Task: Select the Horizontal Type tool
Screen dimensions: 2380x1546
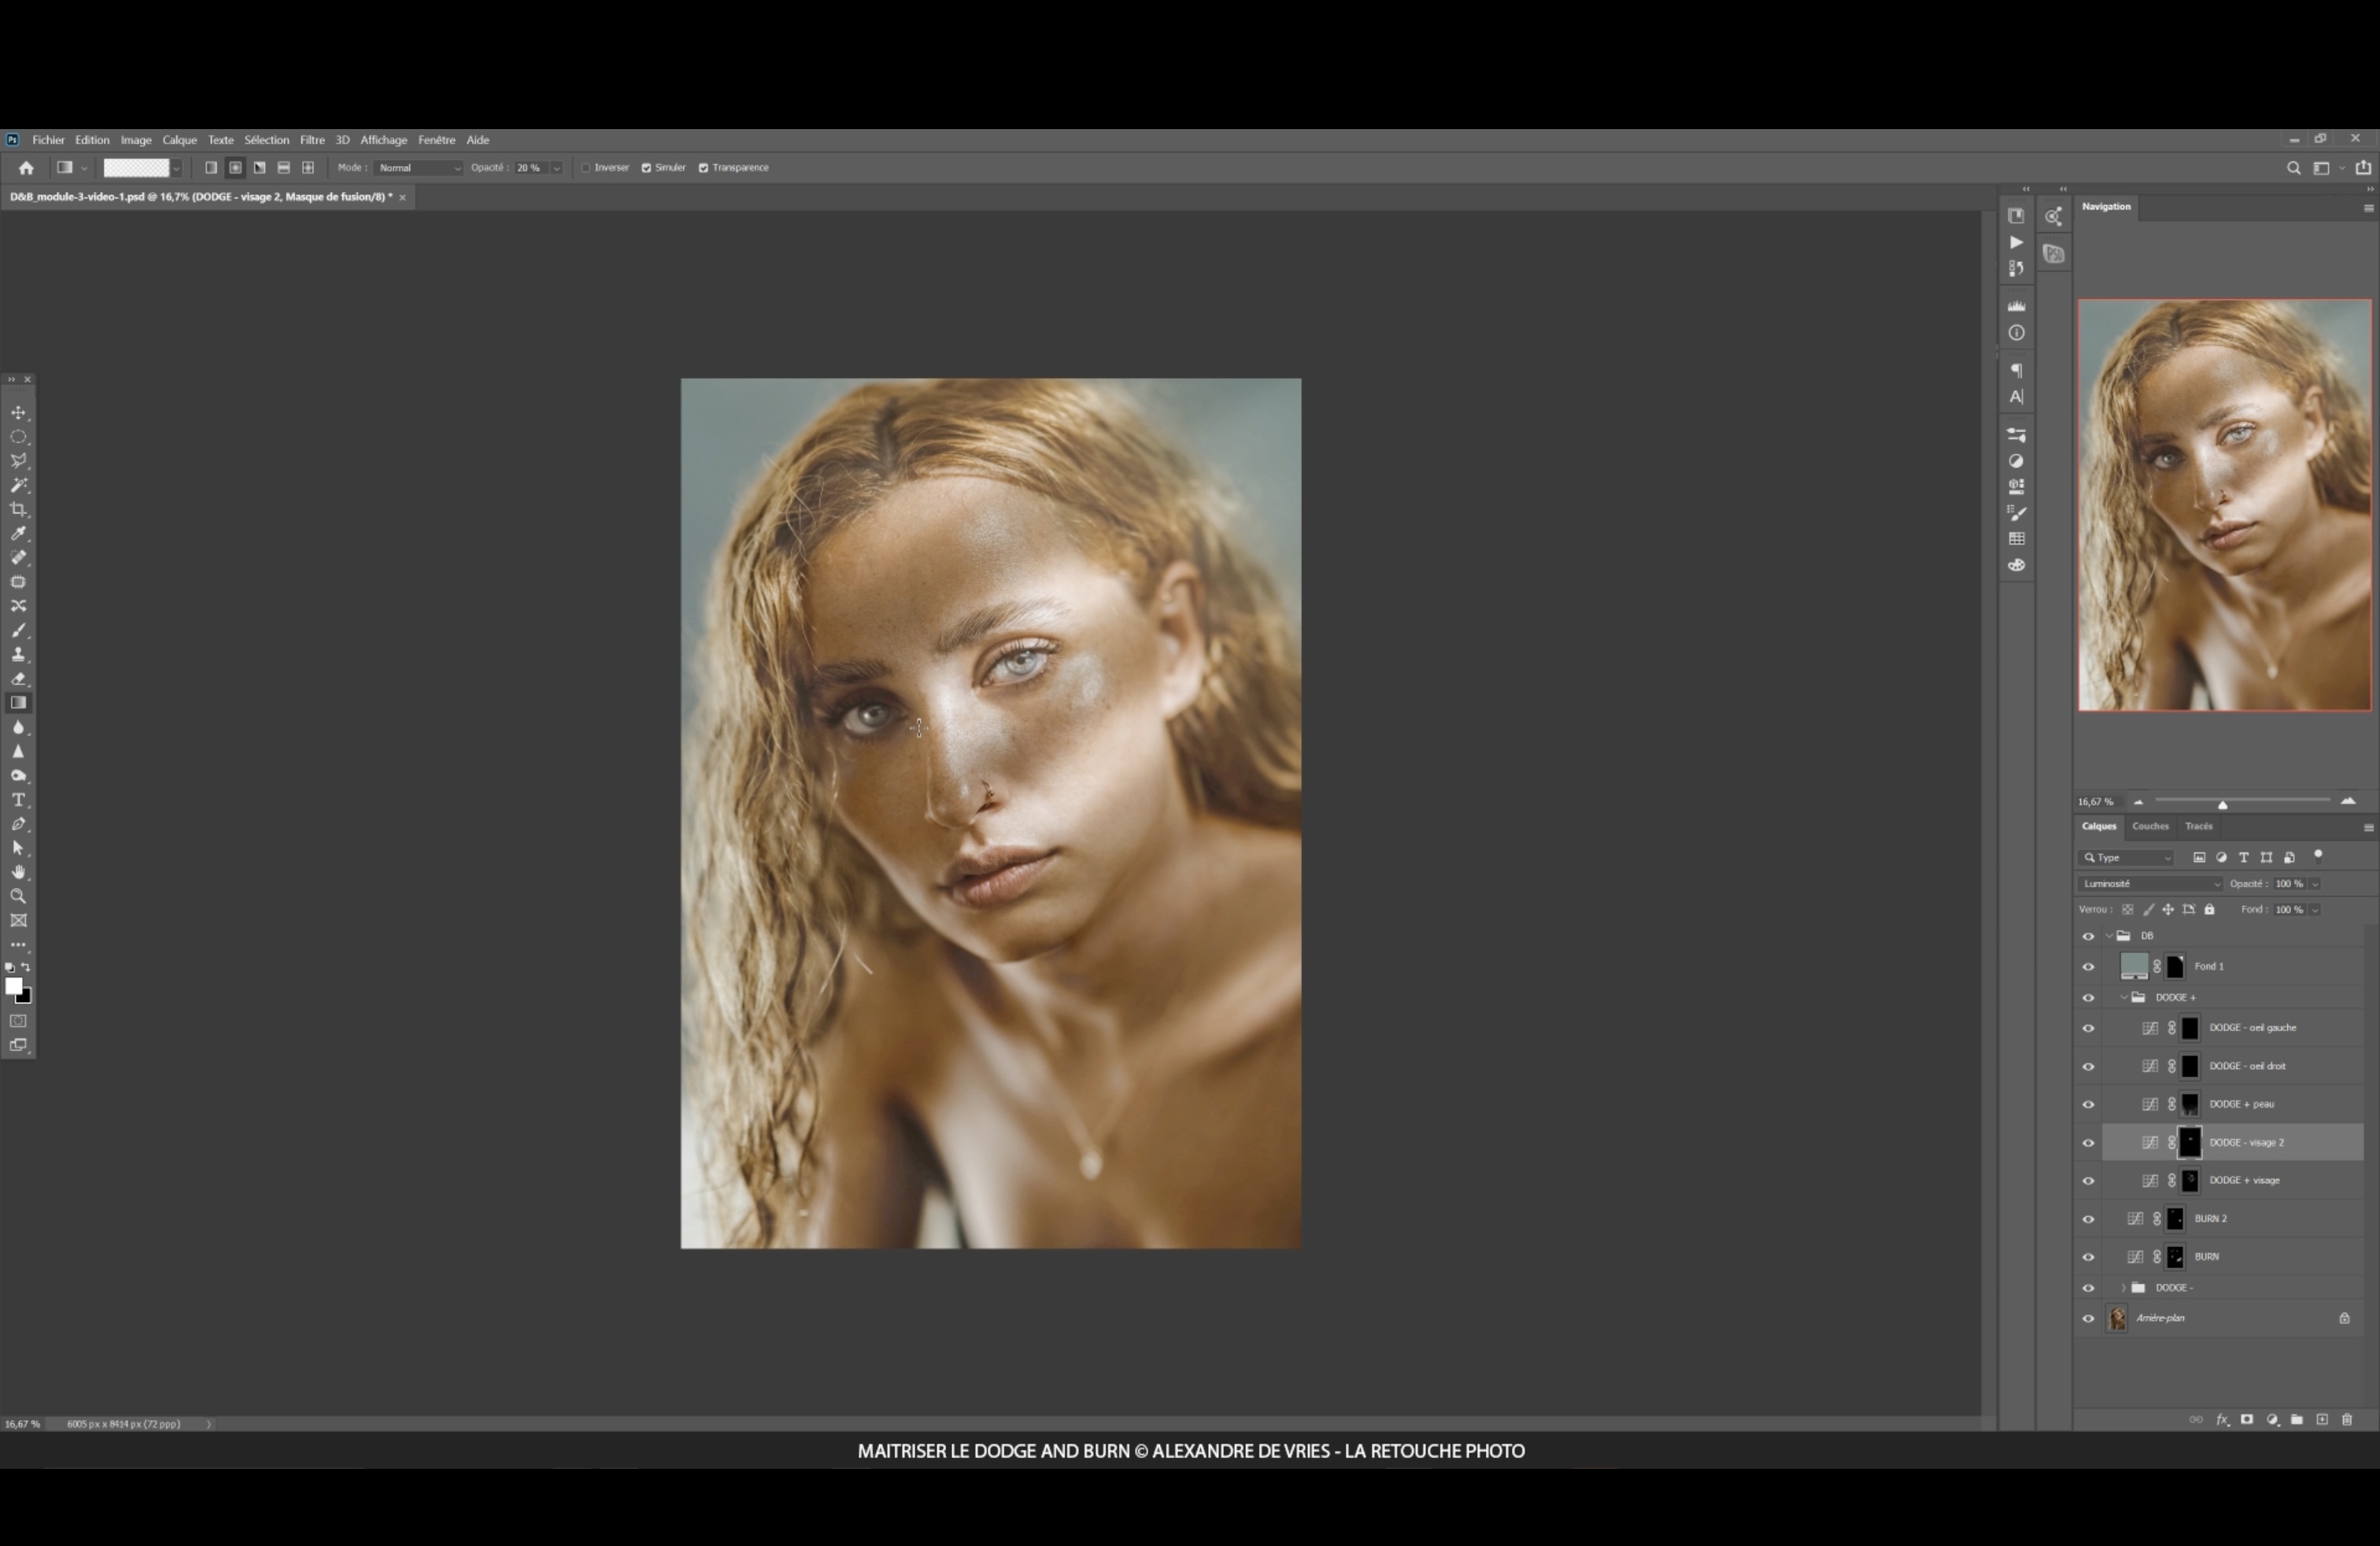Action: click(x=18, y=800)
